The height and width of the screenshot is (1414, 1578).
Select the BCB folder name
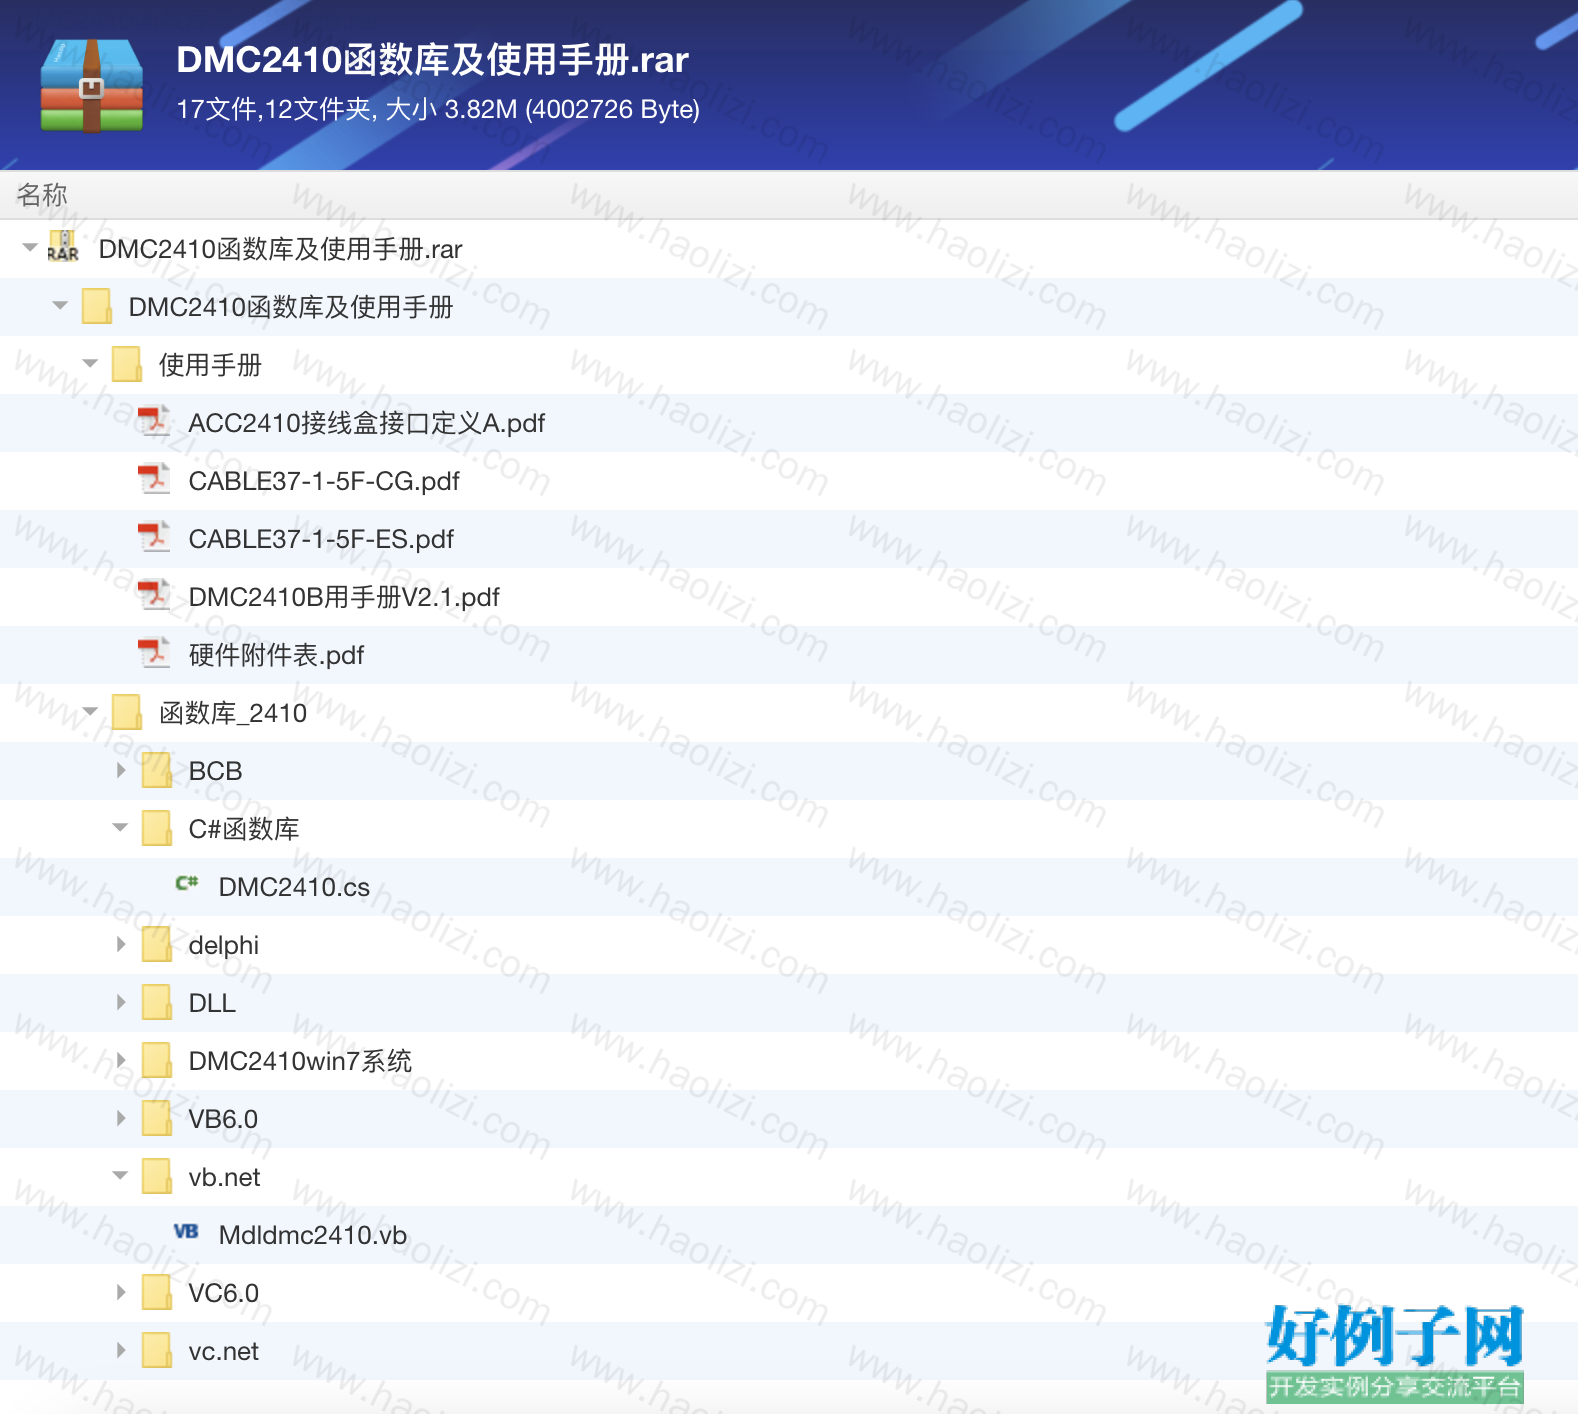pyautogui.click(x=215, y=771)
